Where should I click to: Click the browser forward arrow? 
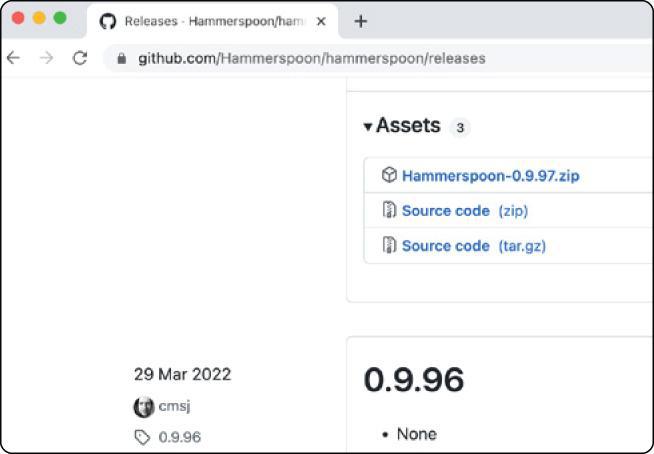pos(47,58)
